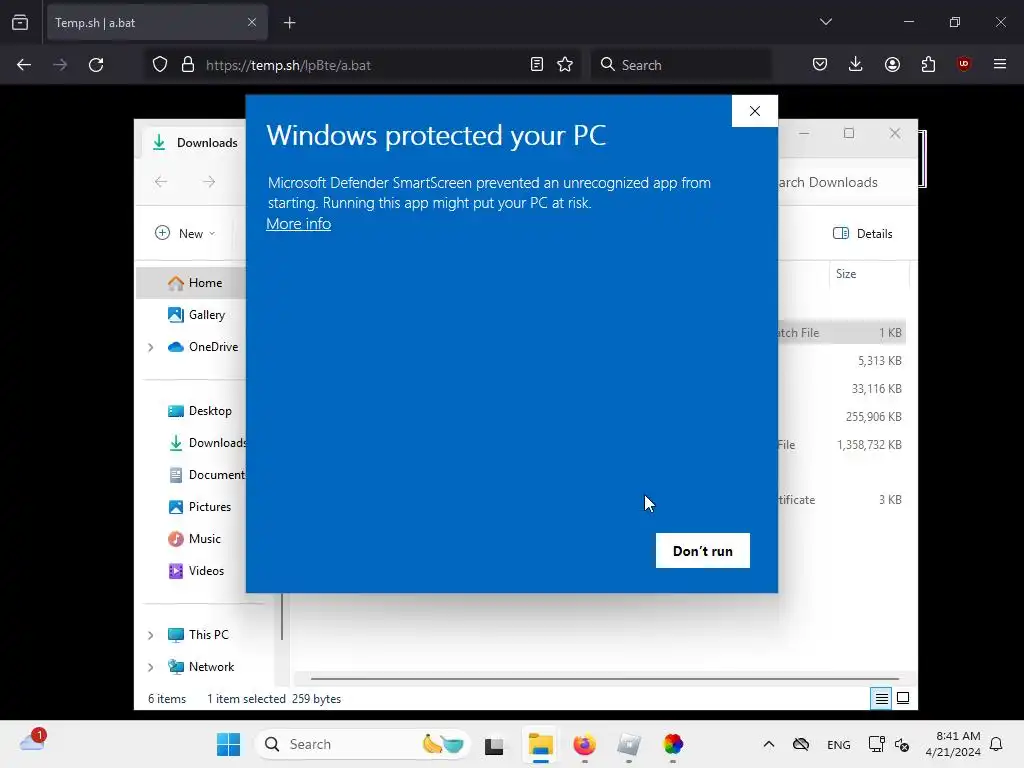This screenshot has width=1024, height=768.
Task: Open Firefox account menu
Action: (892, 65)
